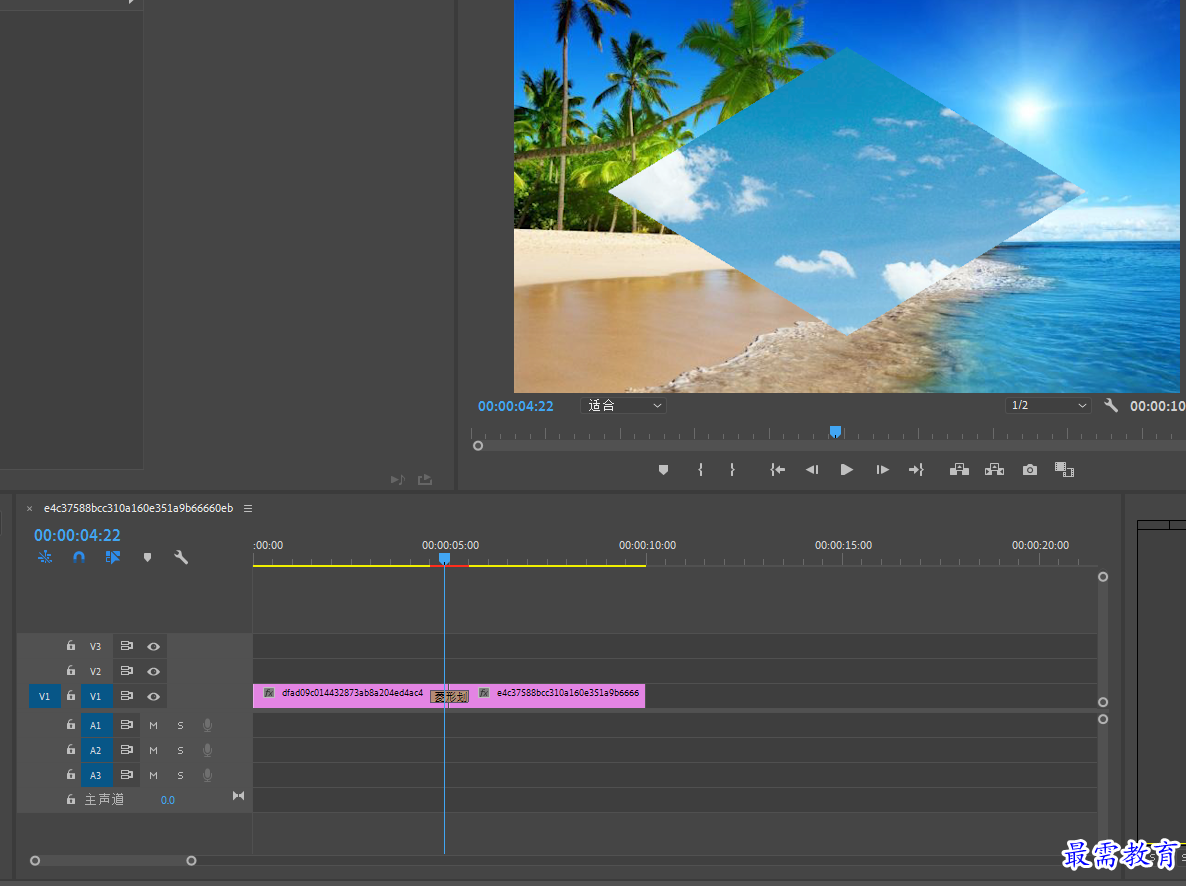Open 1/2 playback resolution dropdown
The image size is (1186, 886).
1048,406
